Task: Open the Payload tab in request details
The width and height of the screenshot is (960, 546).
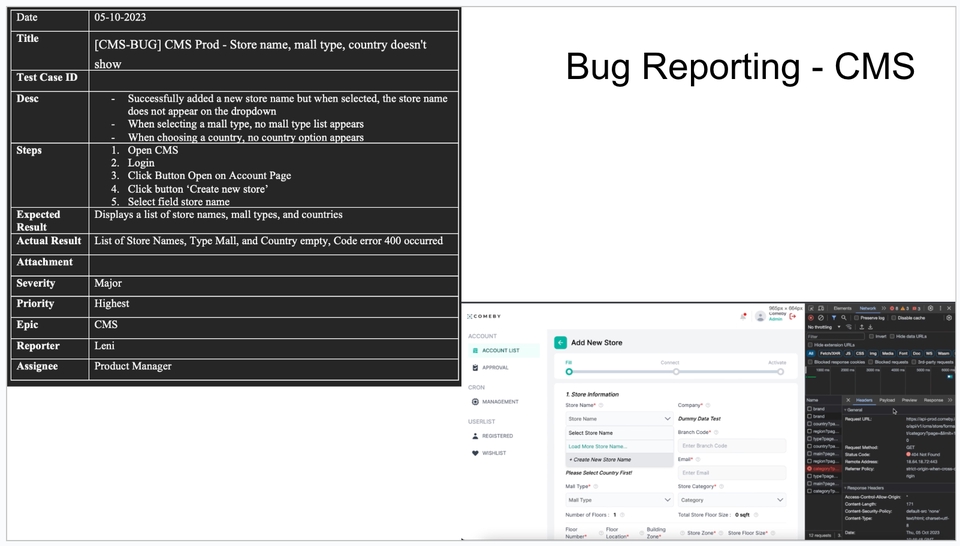Action: [887, 400]
